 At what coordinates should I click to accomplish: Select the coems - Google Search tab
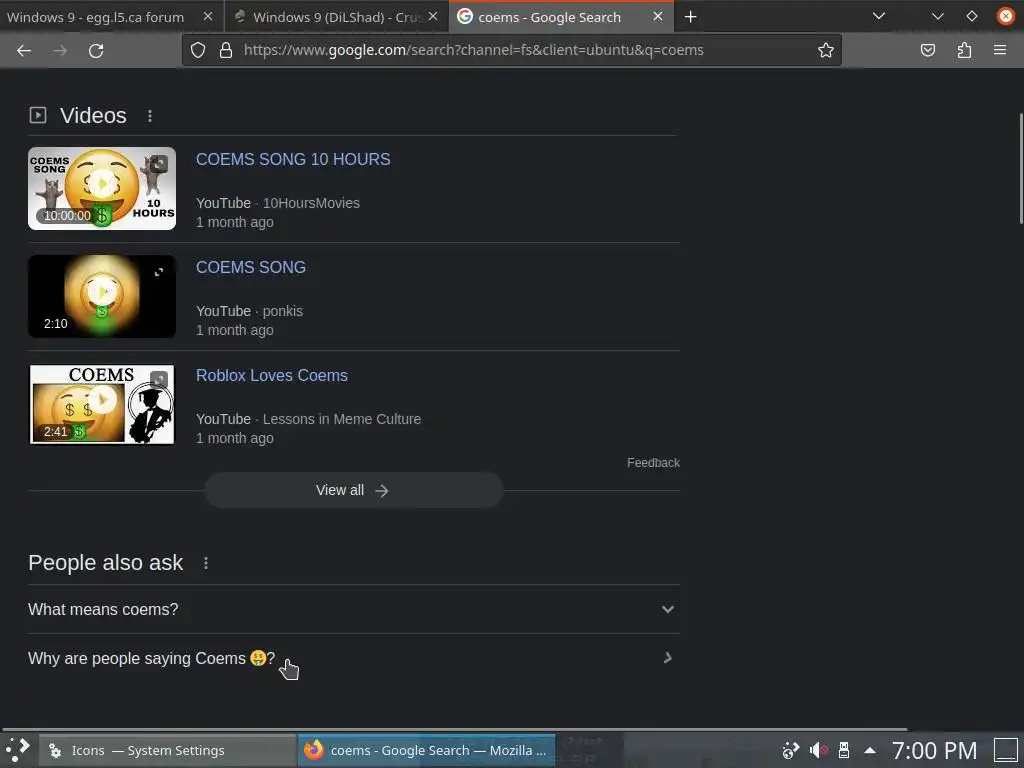point(549,17)
